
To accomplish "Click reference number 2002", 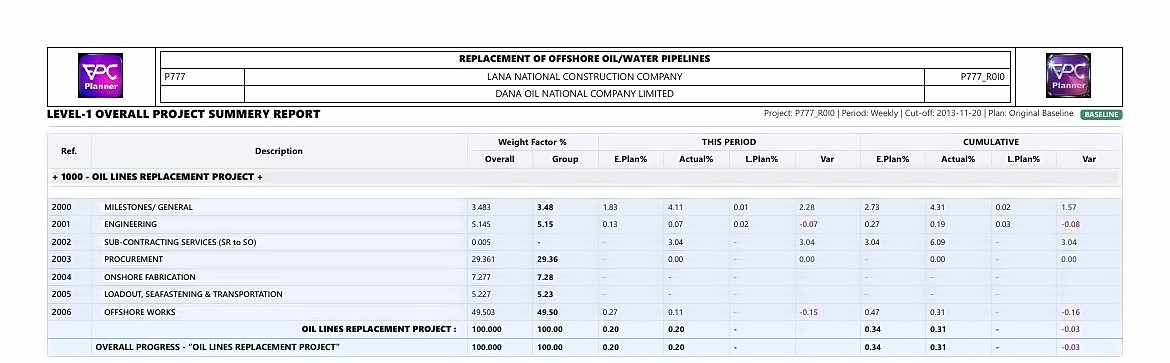I will coord(61,242).
